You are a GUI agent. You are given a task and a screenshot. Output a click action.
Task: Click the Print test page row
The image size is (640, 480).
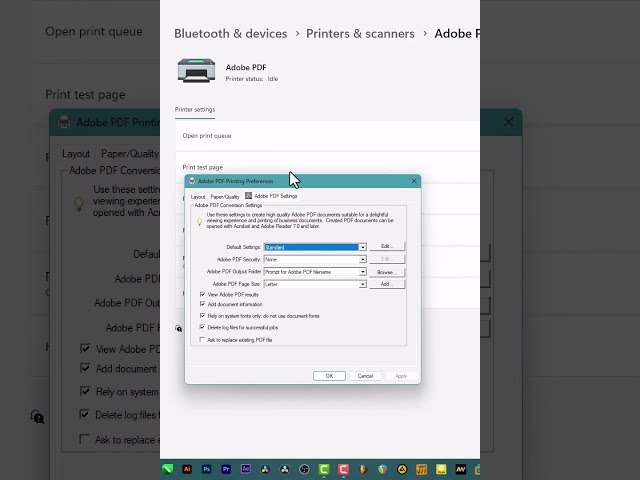[328, 167]
